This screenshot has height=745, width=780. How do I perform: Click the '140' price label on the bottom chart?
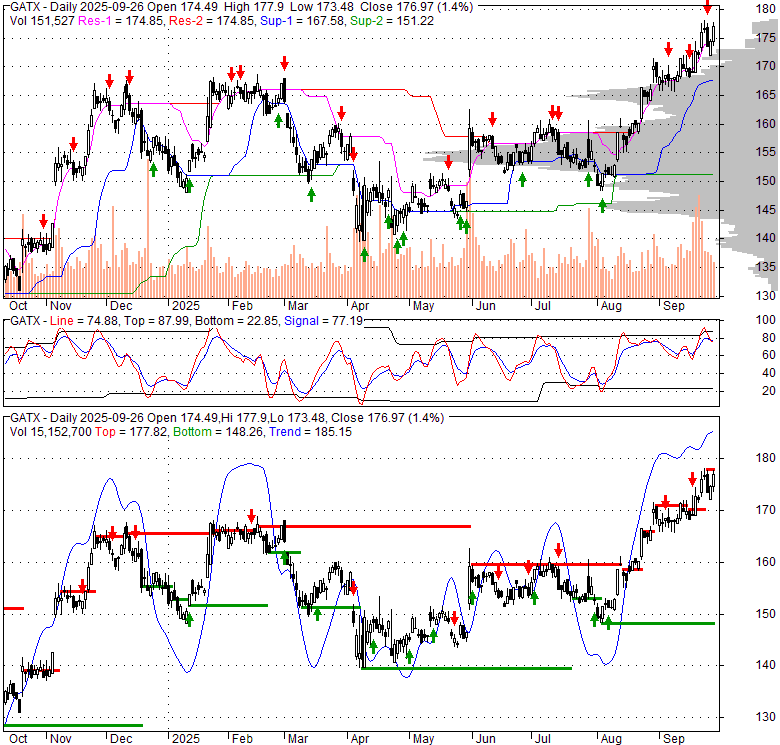(x=766, y=665)
